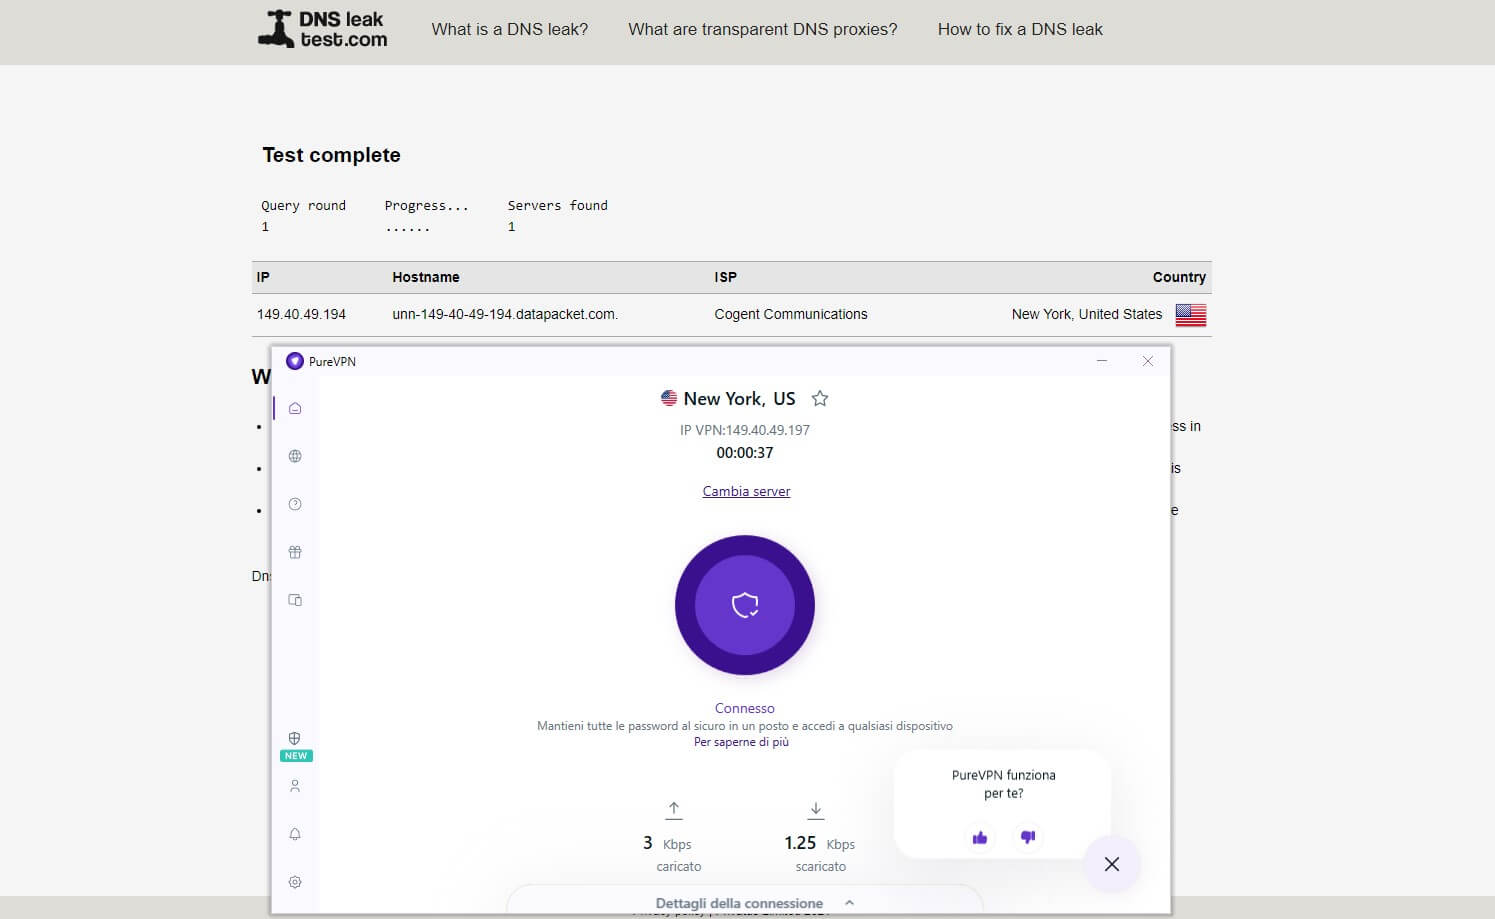
Task: Click the 'New York, United States' cell
Action: 1087,314
